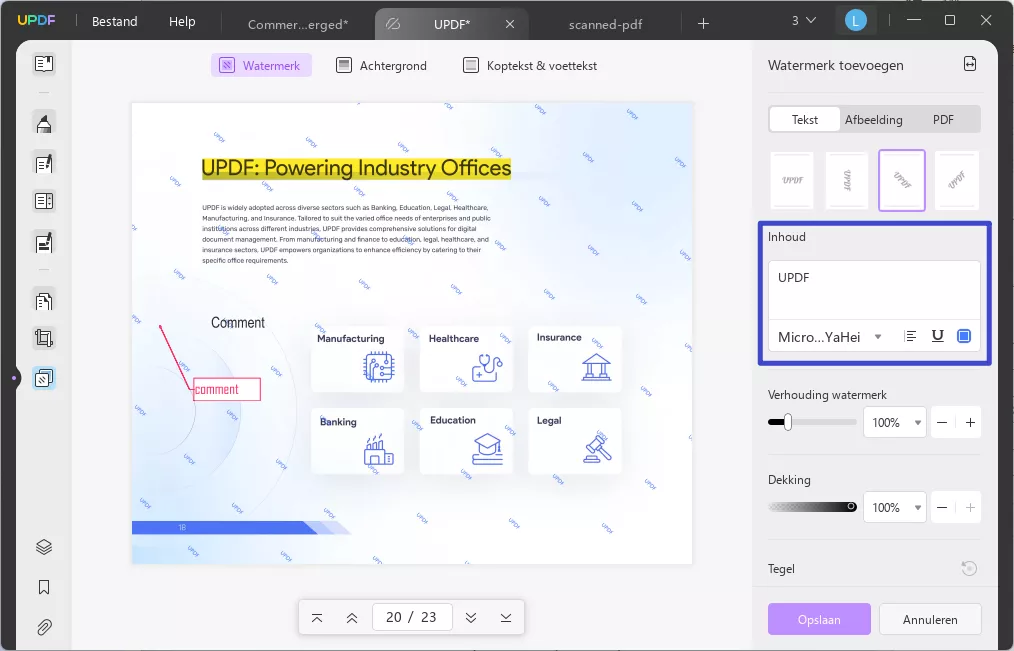Screen dimensions: 1014x651
Task: Choose the PDF watermark type
Action: (x=943, y=120)
